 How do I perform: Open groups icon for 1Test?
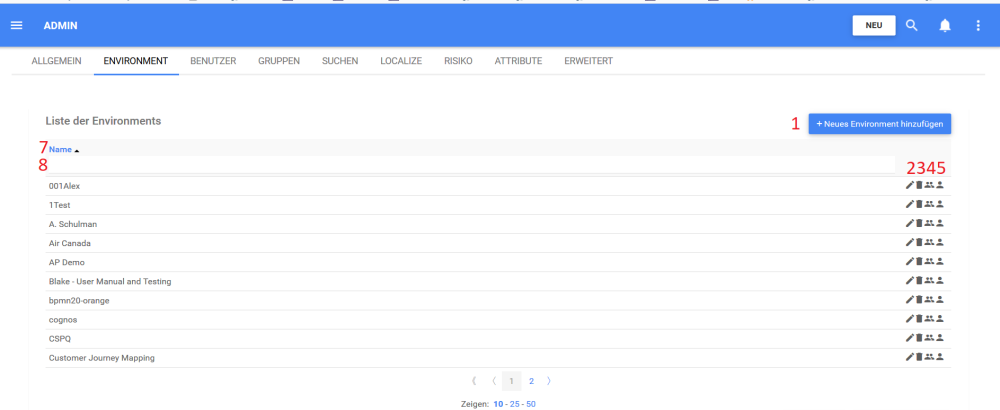(929, 204)
